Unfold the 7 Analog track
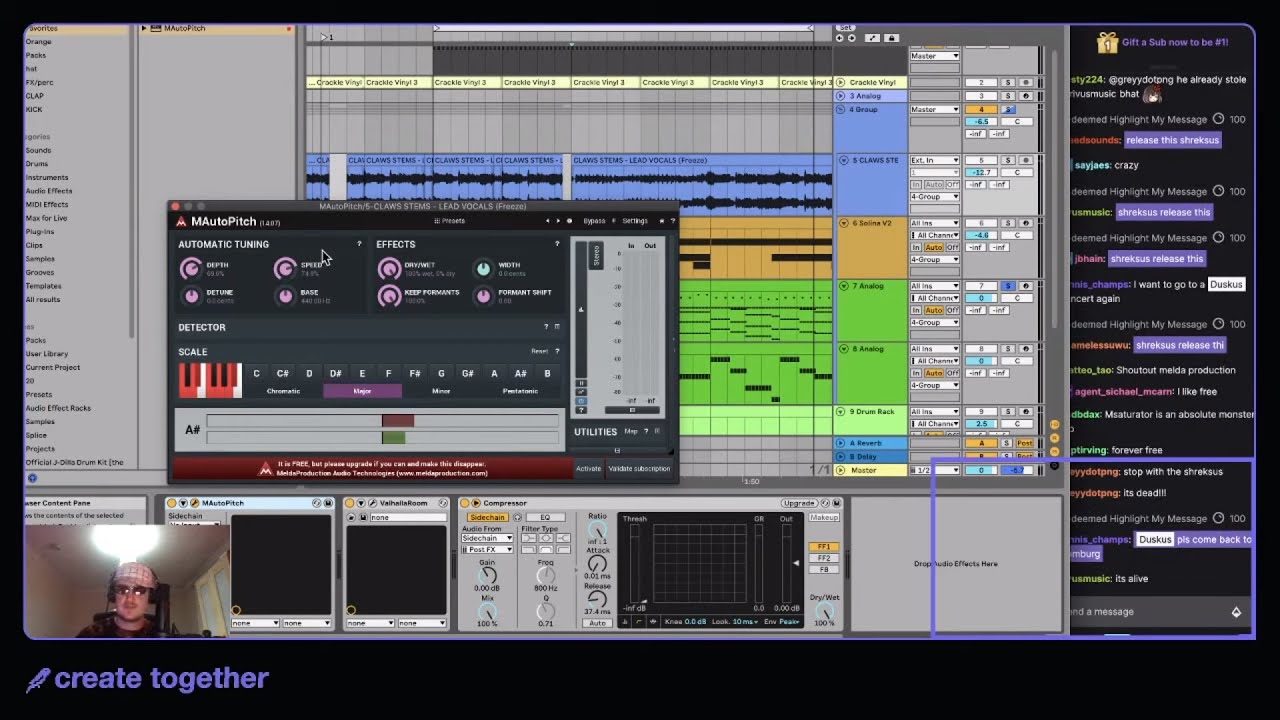This screenshot has width=1280, height=720. coord(844,286)
